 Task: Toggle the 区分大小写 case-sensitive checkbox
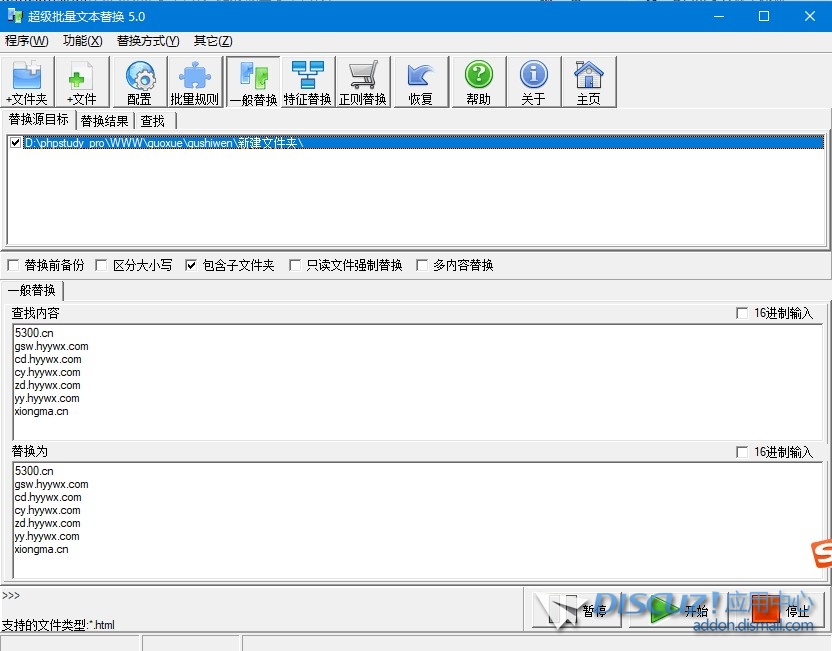pos(101,266)
